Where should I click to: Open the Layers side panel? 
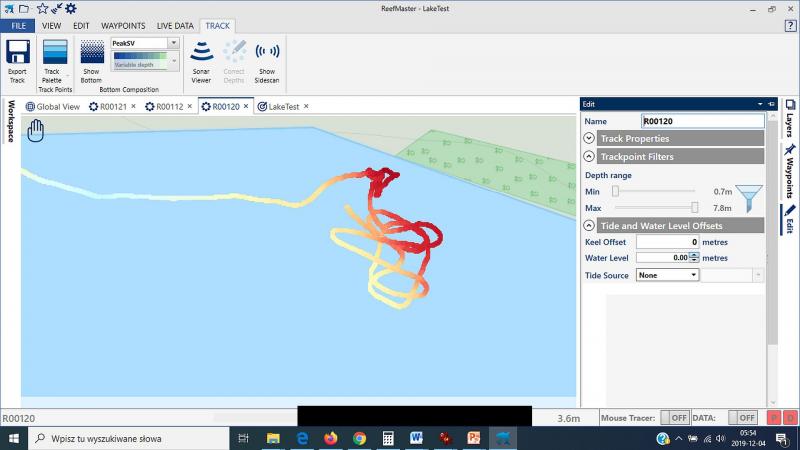[789, 118]
